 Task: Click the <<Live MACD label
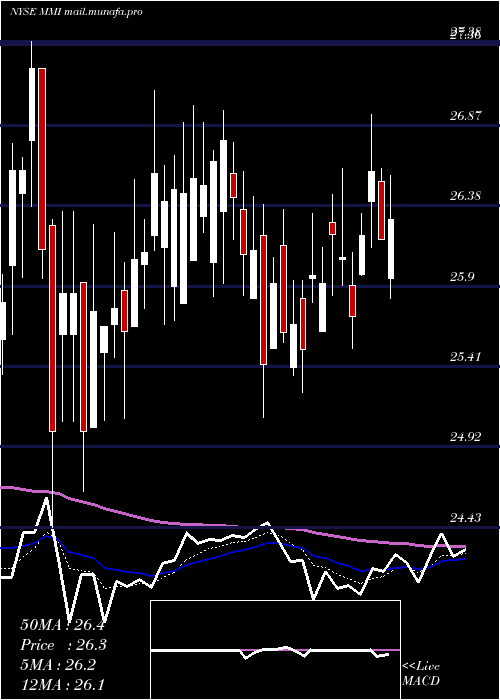tap(421, 673)
